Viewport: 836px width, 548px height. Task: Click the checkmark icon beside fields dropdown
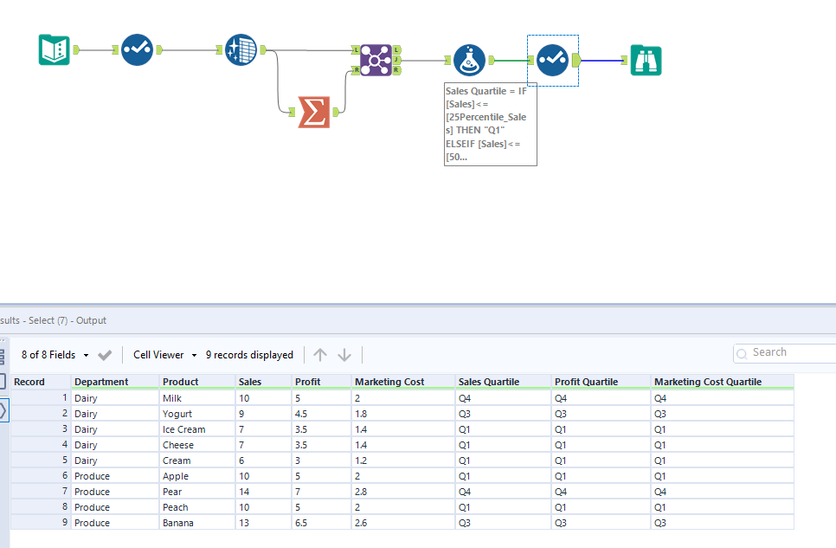(x=105, y=355)
